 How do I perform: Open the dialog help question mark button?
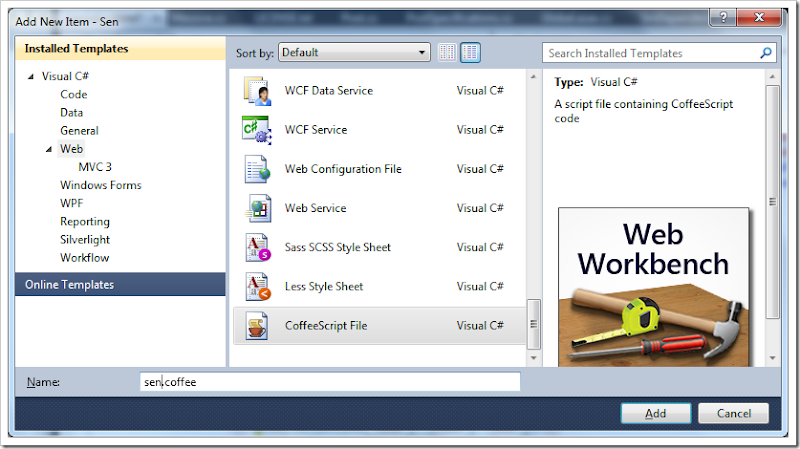[722, 18]
